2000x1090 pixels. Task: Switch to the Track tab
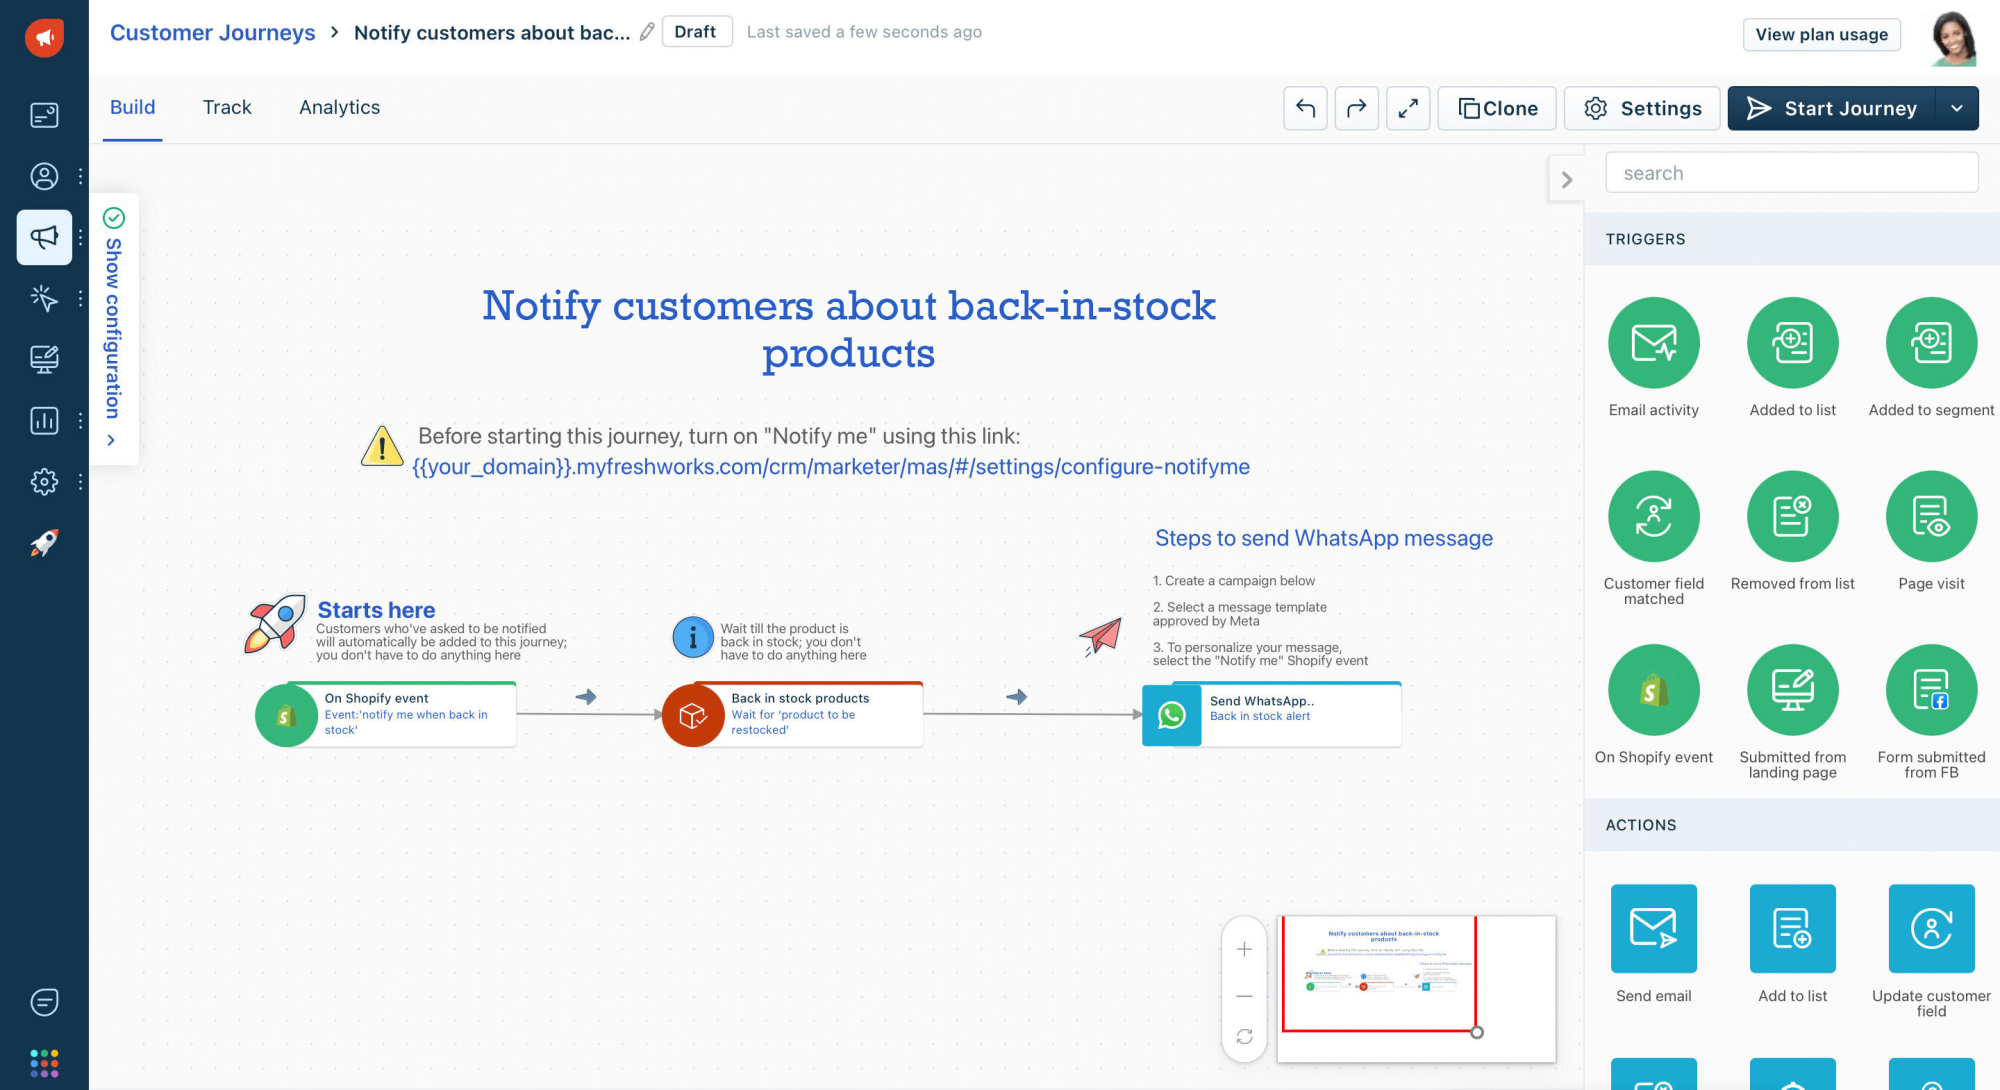click(x=227, y=107)
